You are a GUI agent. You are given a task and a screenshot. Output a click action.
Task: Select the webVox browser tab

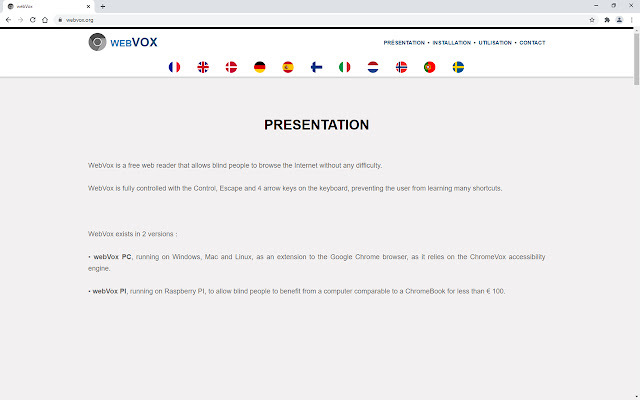click(x=47, y=7)
